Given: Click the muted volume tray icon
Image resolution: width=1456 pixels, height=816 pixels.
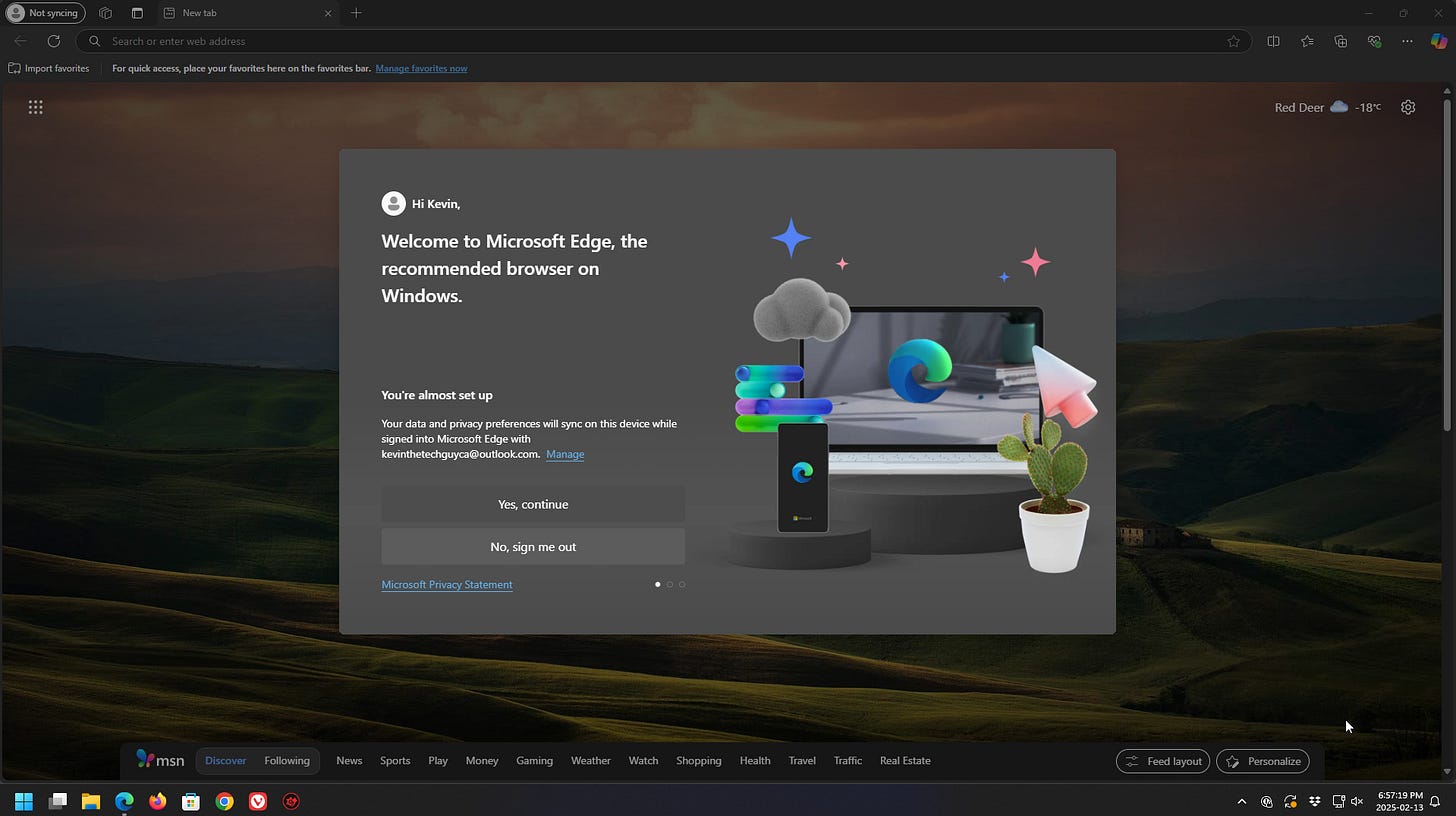Looking at the screenshot, I should 1358,801.
